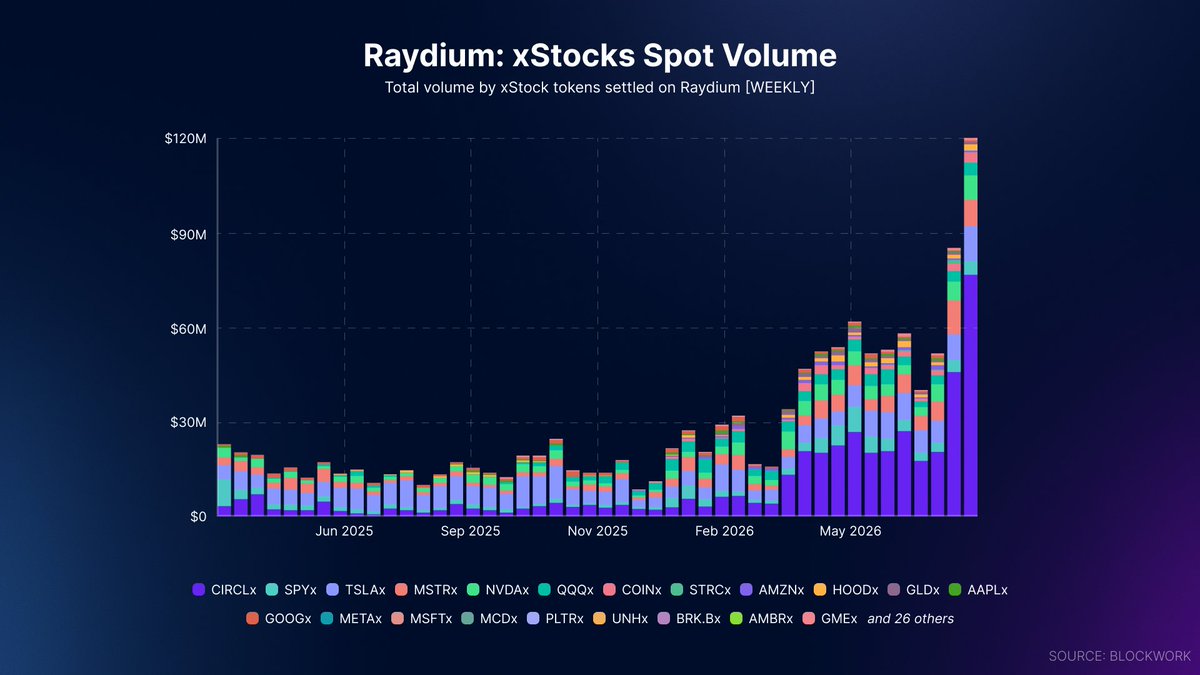The width and height of the screenshot is (1200, 675).
Task: Click the Feb 2026 x-axis label
Action: [724, 532]
